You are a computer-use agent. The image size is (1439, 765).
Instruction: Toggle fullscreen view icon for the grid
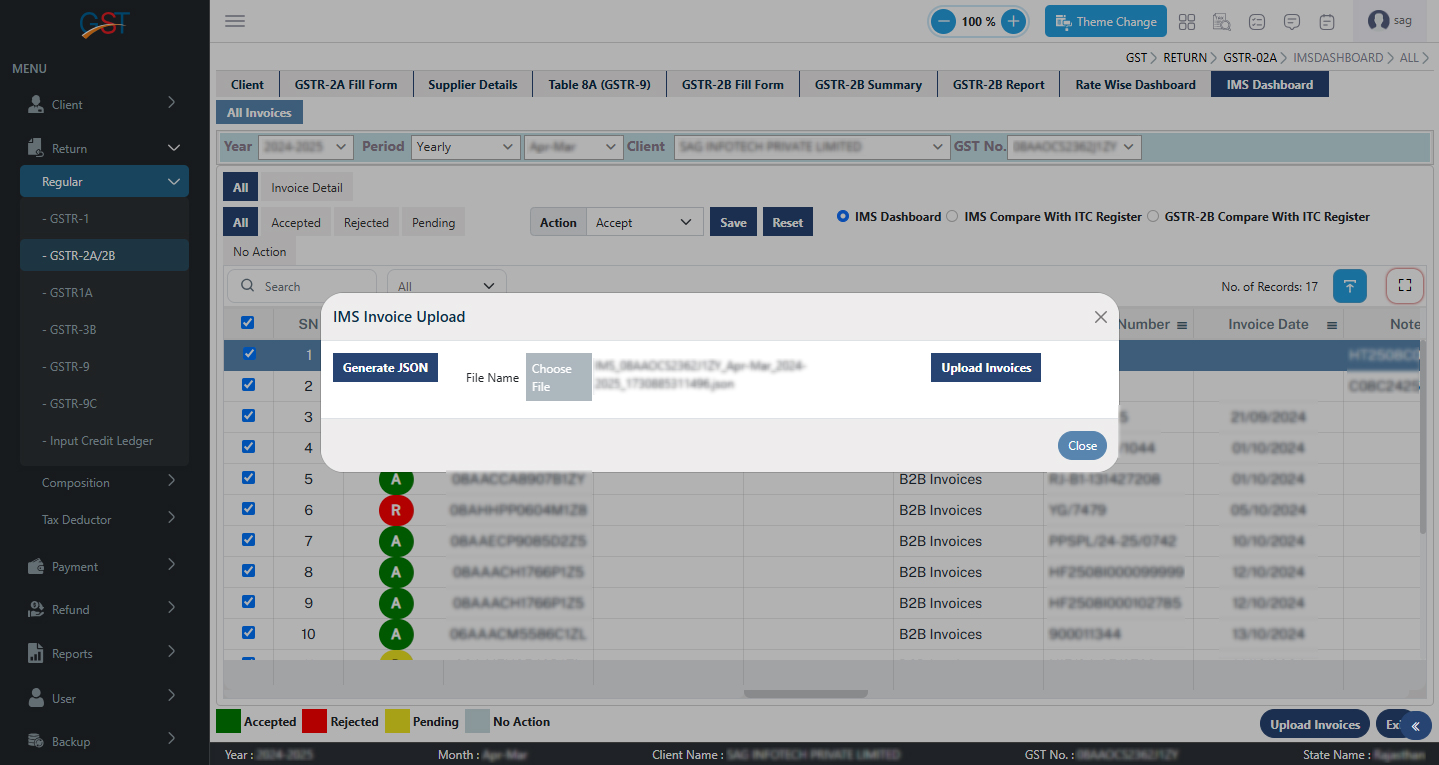(1404, 286)
